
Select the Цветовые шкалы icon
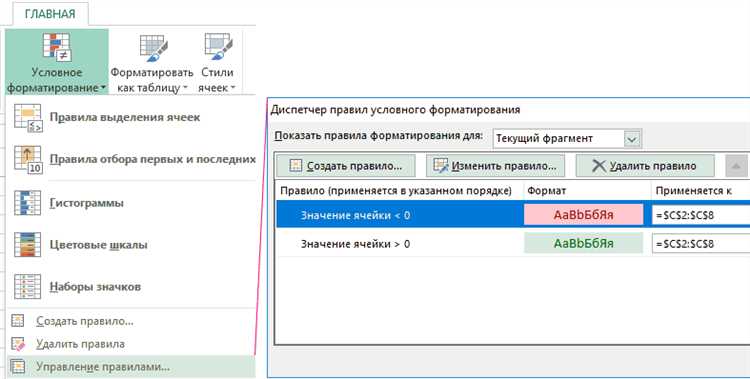[x=27, y=245]
